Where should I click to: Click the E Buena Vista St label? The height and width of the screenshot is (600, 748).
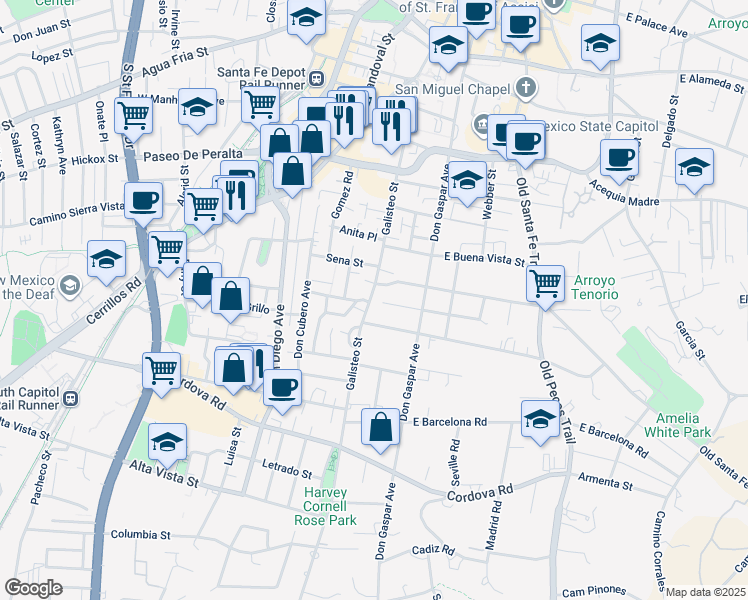pyautogui.click(x=484, y=259)
